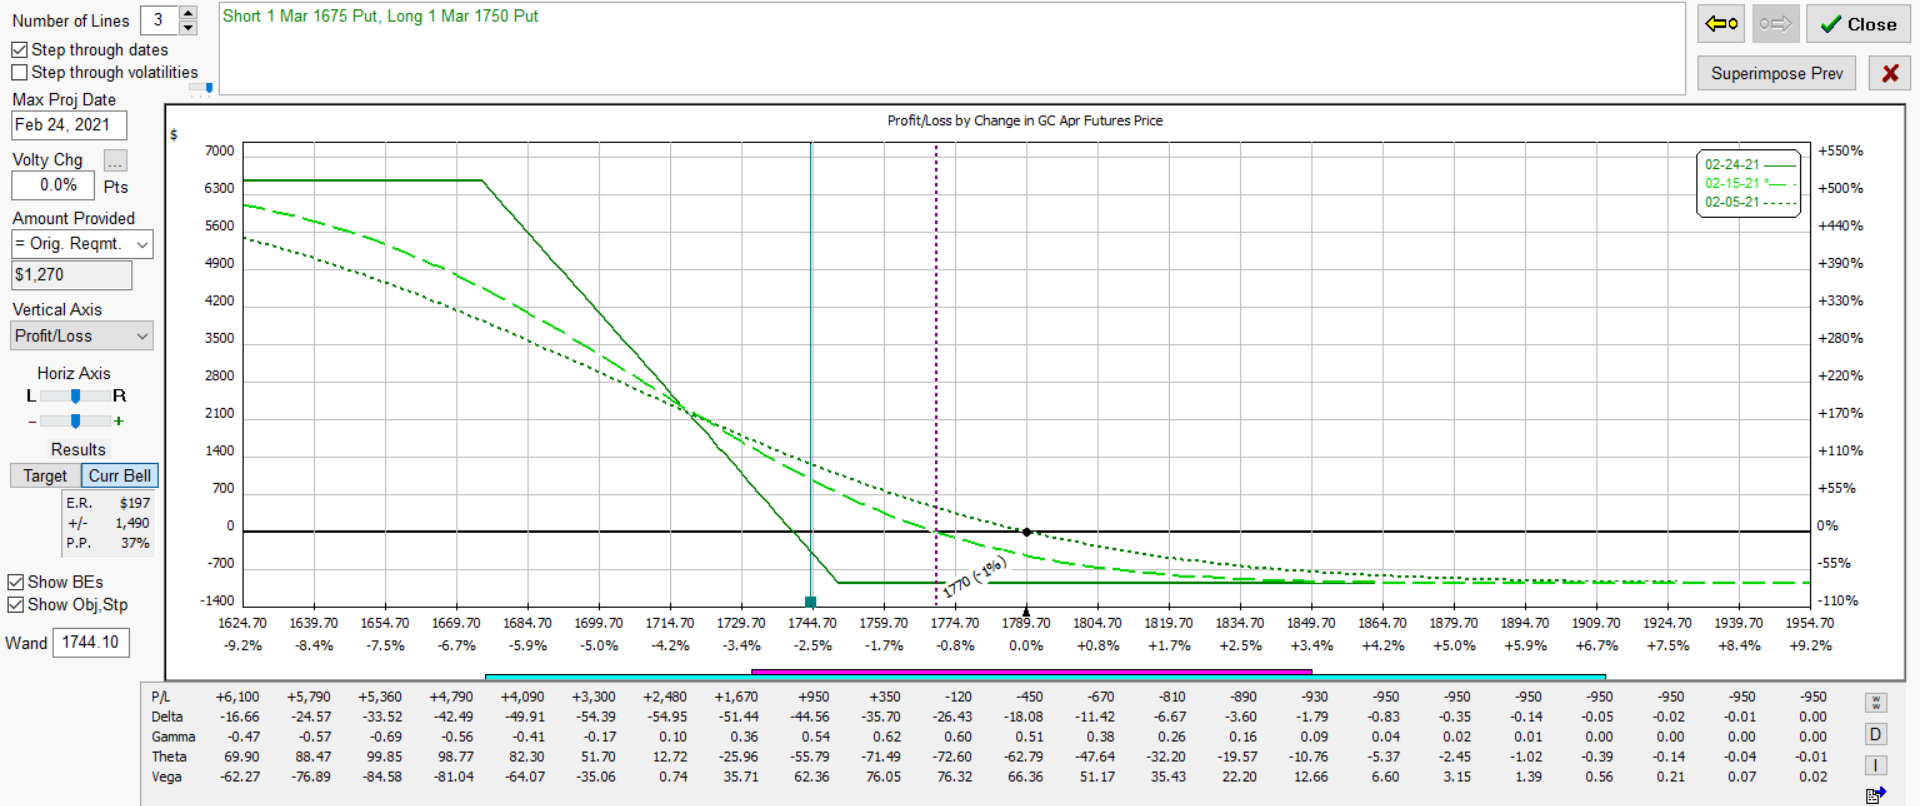Image resolution: width=1920 pixels, height=806 pixels.
Task: Uncheck Step through dates
Action: pyautogui.click(x=19, y=50)
